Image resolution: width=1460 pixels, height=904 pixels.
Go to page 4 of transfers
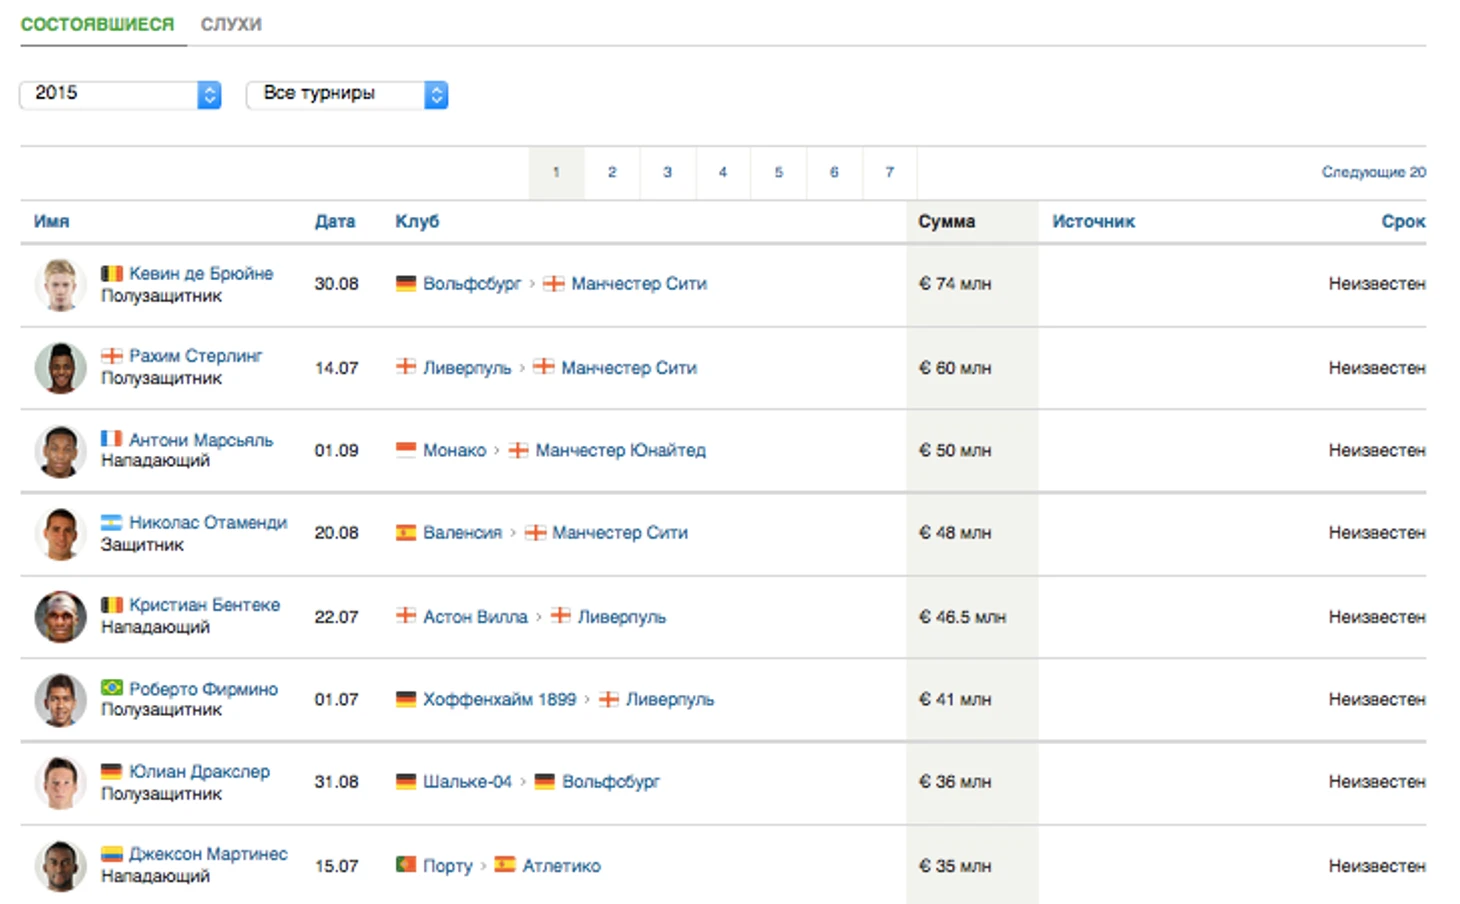tap(723, 172)
